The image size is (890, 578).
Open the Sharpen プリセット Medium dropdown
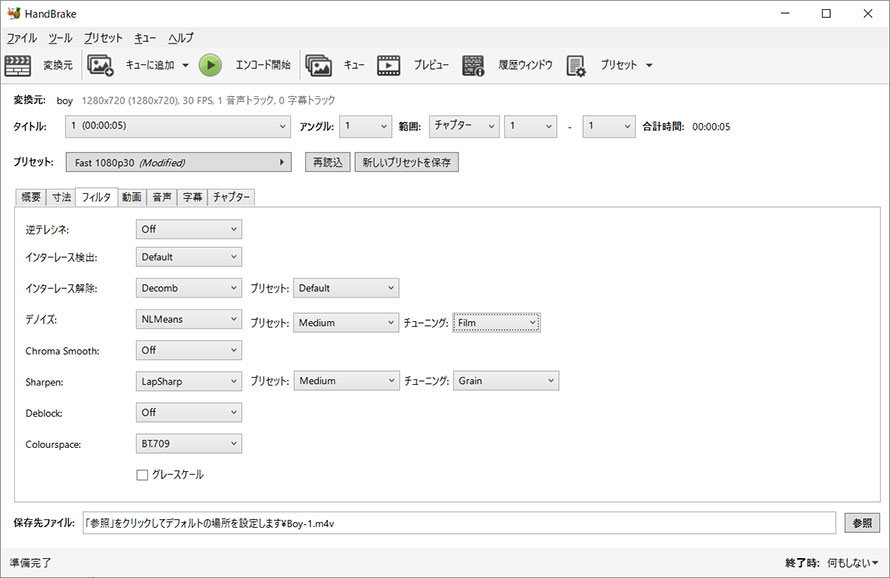346,381
